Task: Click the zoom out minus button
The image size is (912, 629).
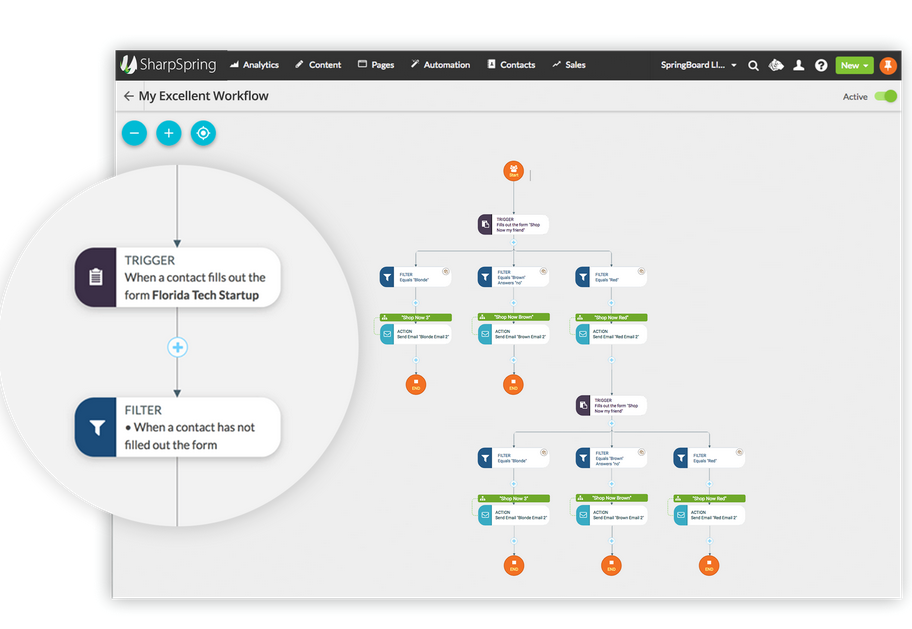Action: click(x=135, y=133)
